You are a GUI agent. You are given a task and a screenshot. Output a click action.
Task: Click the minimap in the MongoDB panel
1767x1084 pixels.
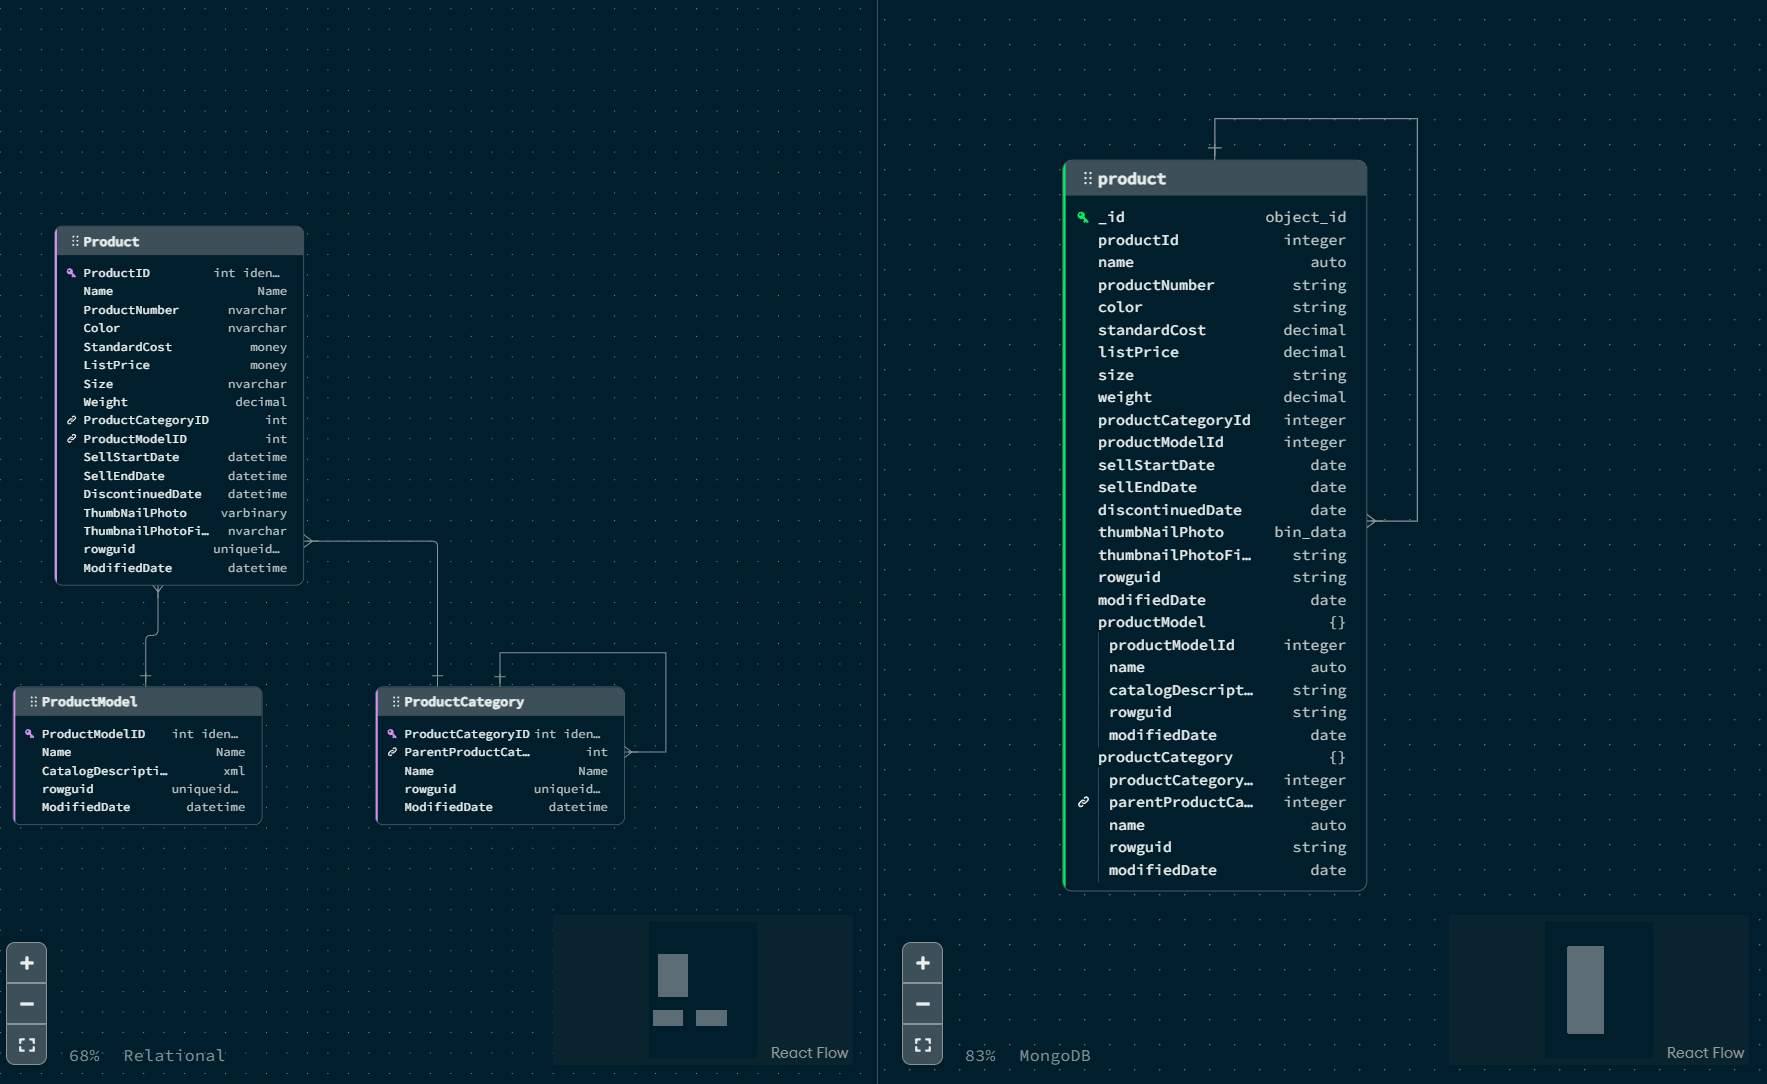pos(1598,990)
